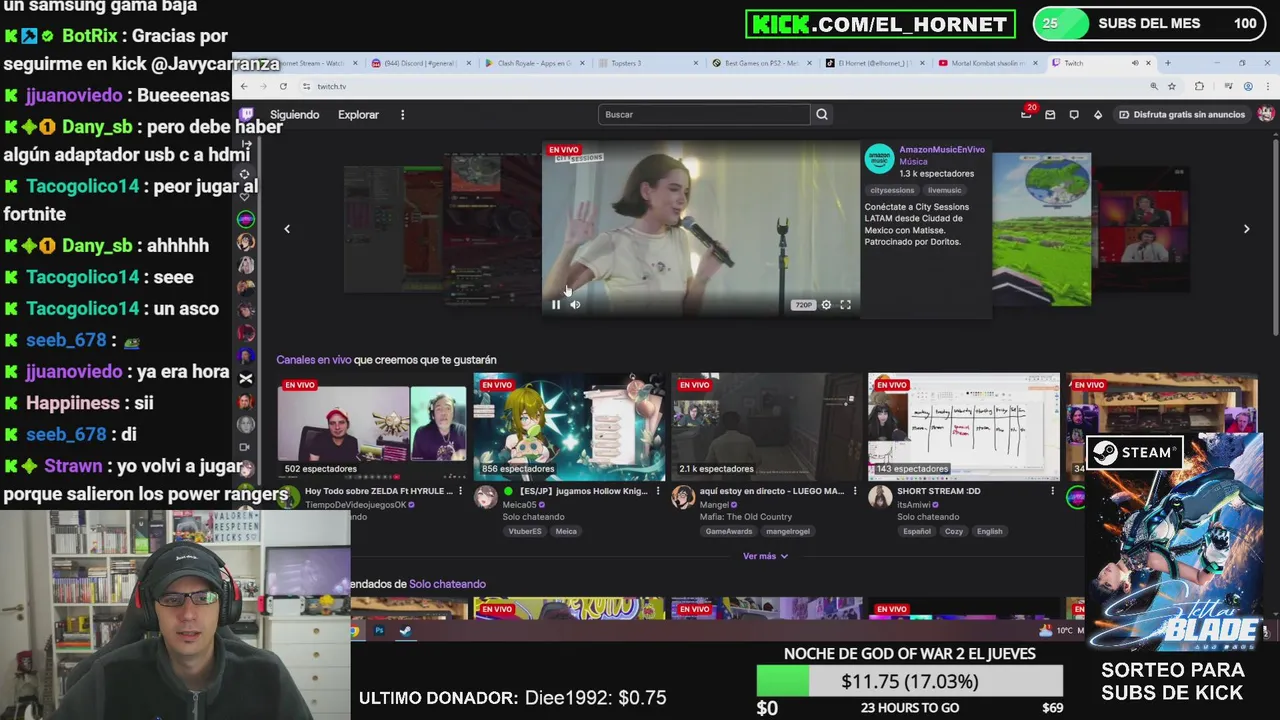Open the browser extensions puzzle icon
The width and height of the screenshot is (1280, 720).
1199,86
